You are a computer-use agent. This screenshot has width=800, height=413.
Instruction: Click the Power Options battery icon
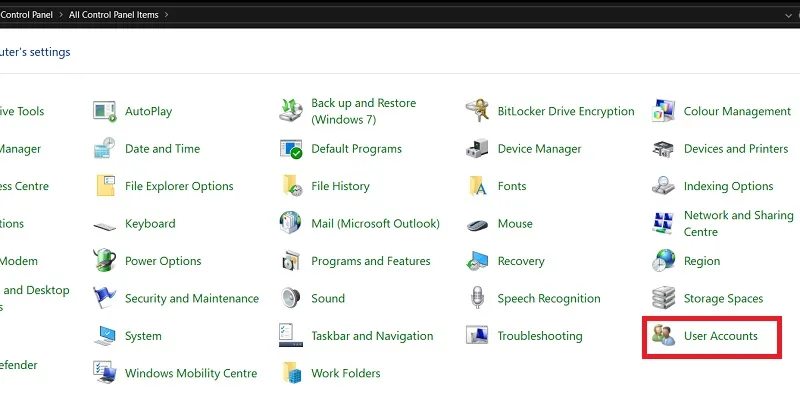105,261
